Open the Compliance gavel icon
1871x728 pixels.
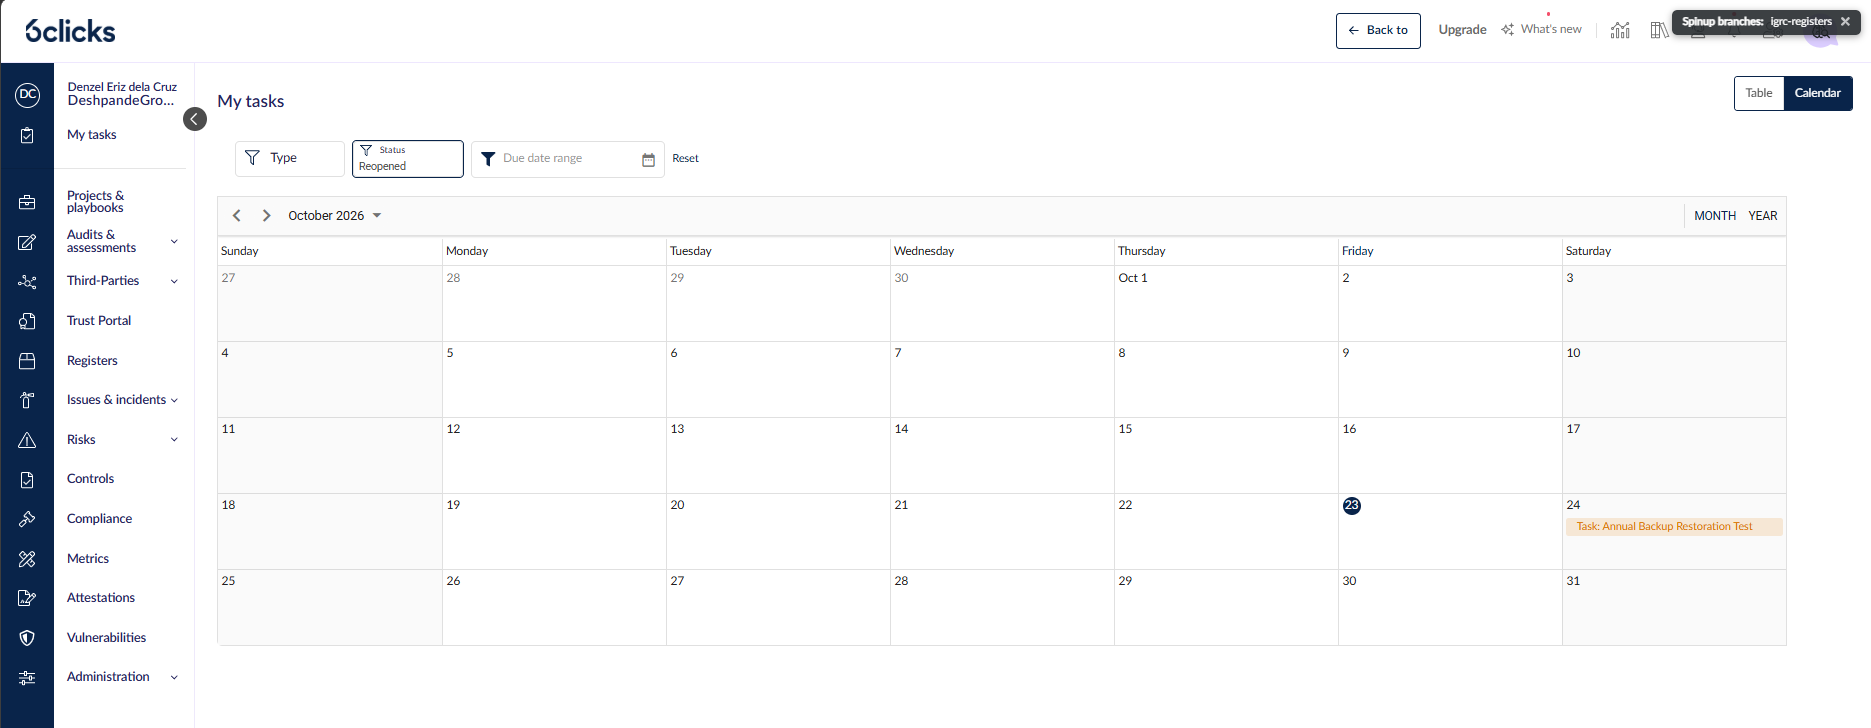(27, 519)
